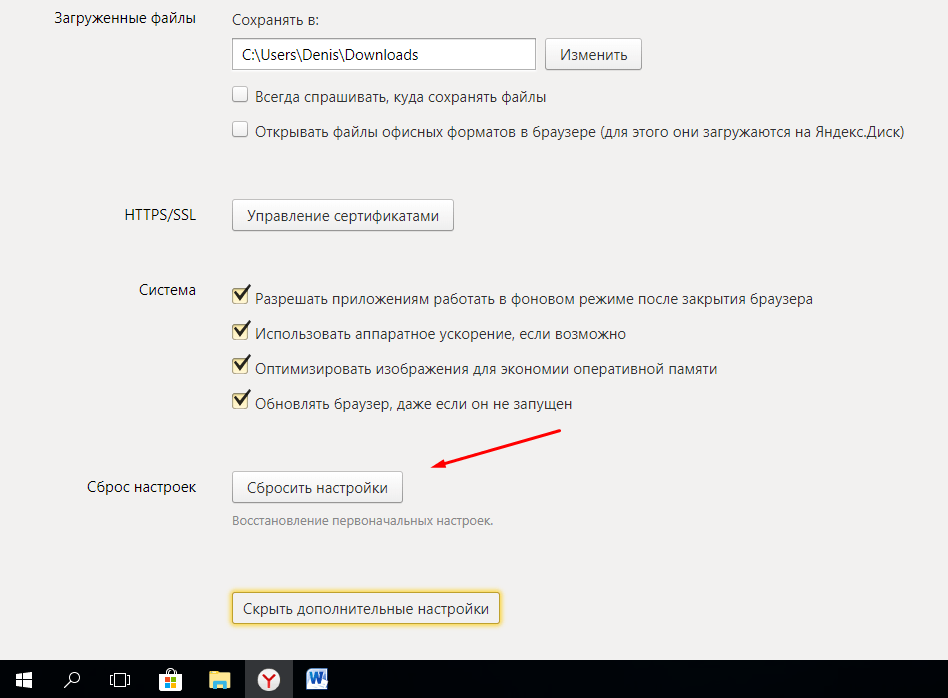Viewport: 948px width, 698px height.
Task: Open Task View from taskbar
Action: [120, 679]
